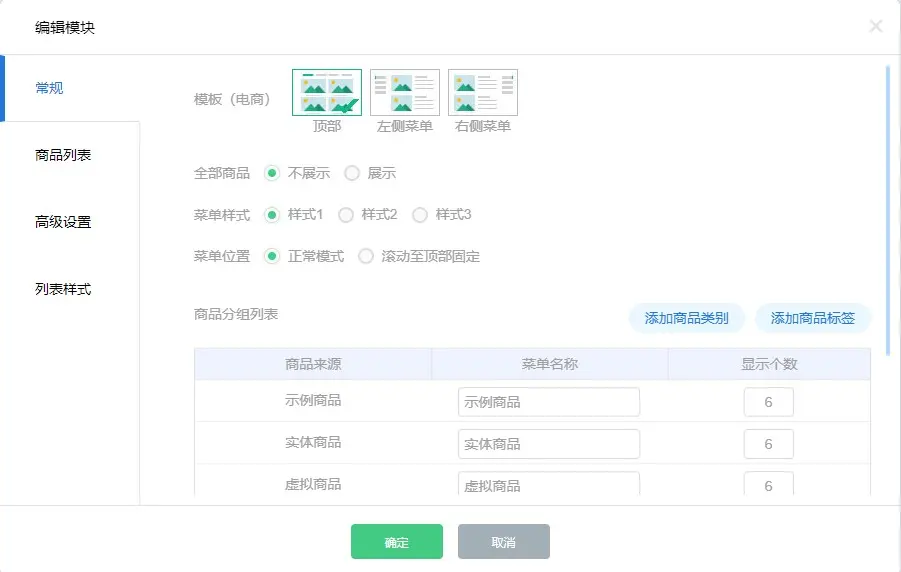The height and width of the screenshot is (572, 901).
Task: Select 展示 for 全部商品
Action: [x=352, y=173]
